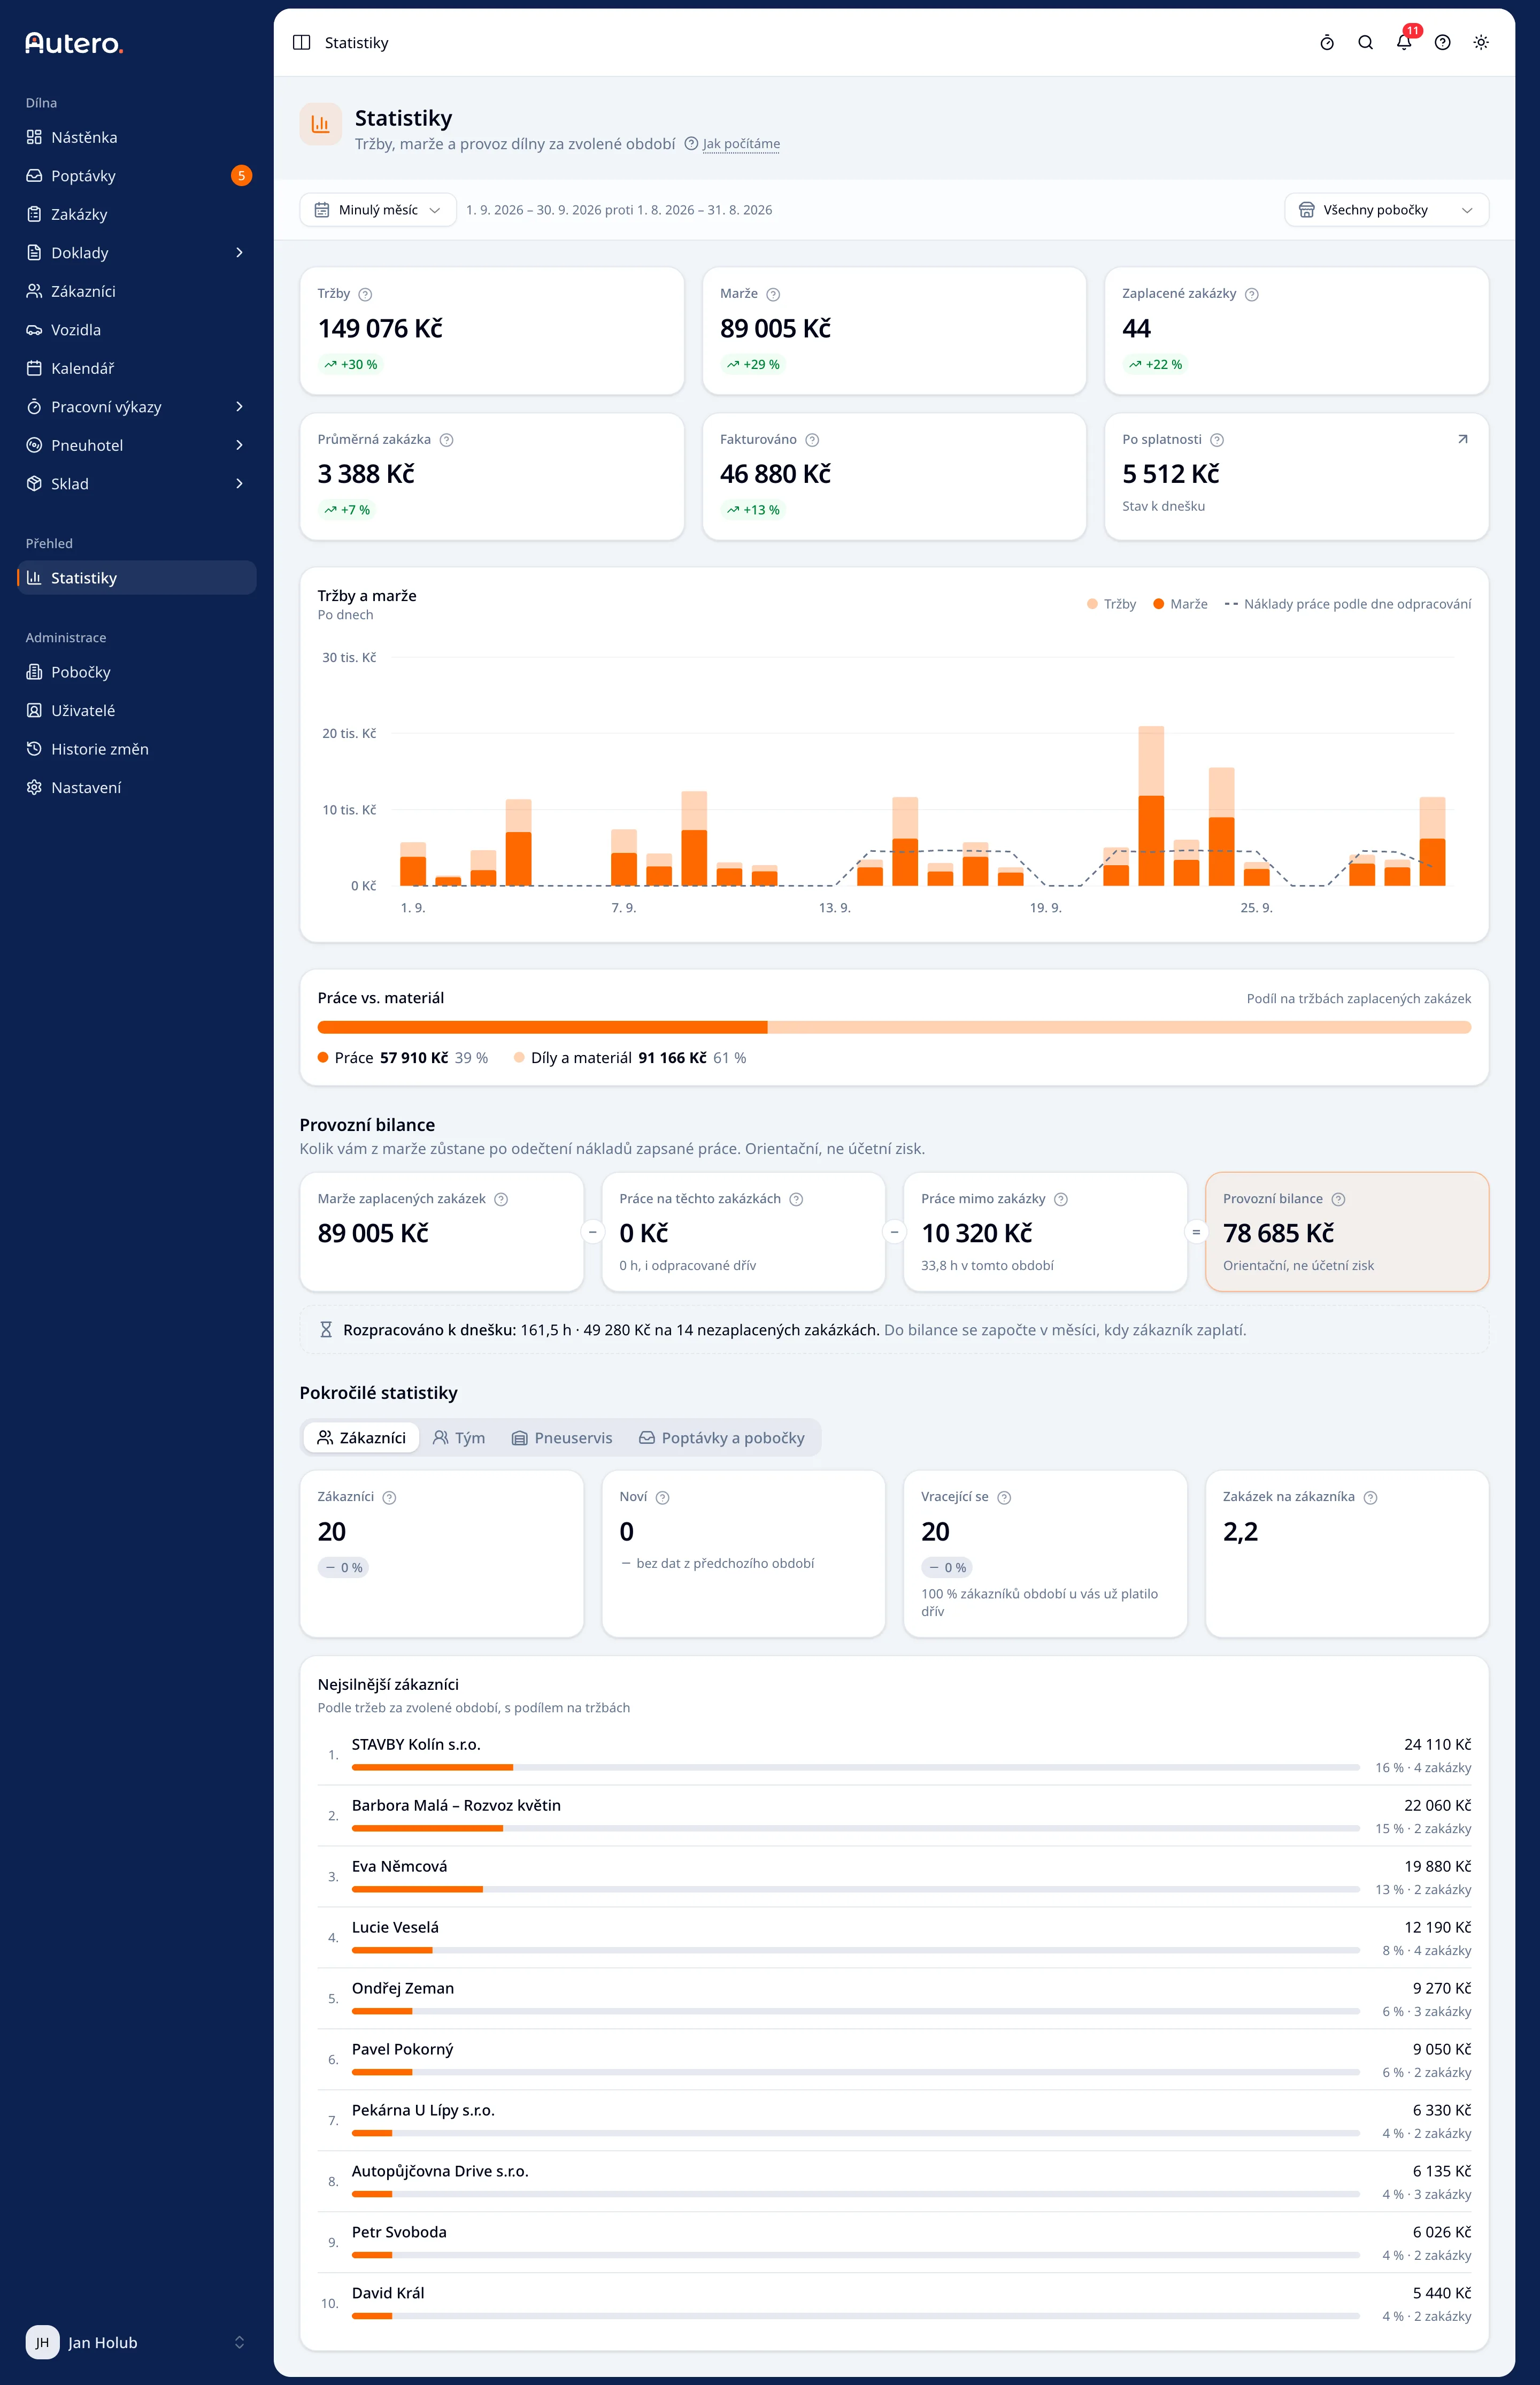The image size is (1540, 2385).
Task: Open the help question-mark icon in header
Action: pos(1442,42)
